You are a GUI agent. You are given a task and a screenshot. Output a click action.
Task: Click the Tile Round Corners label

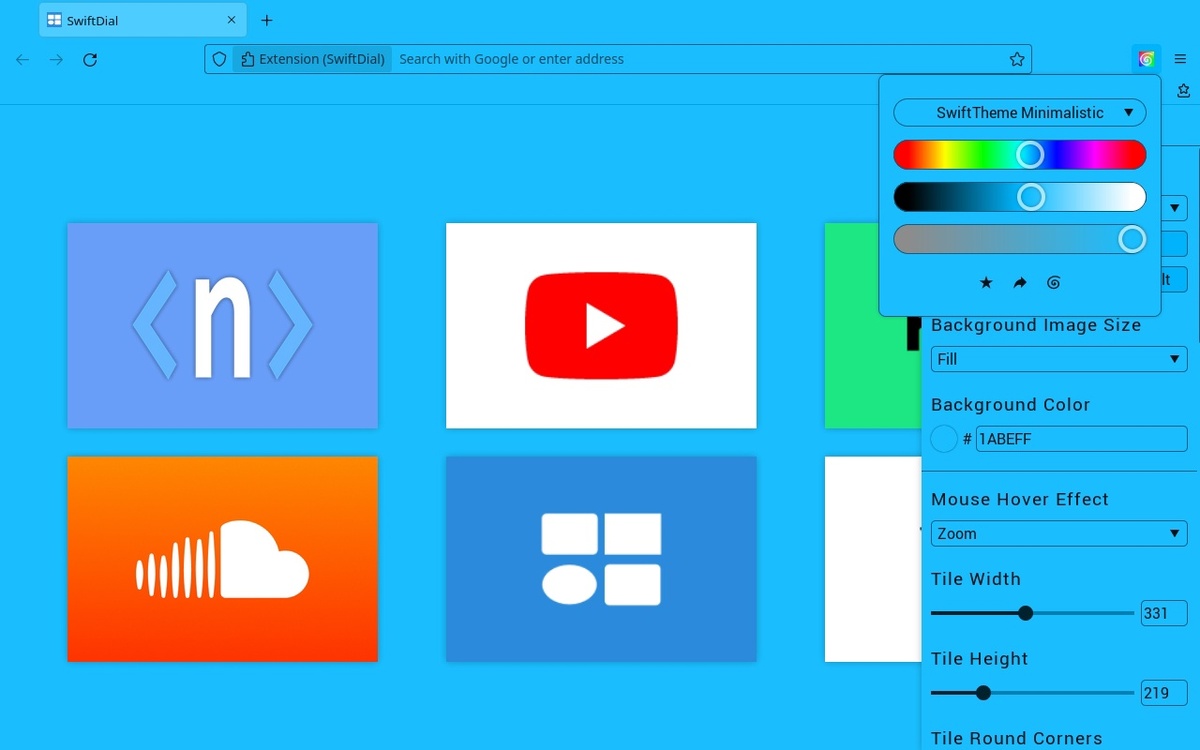click(1017, 739)
